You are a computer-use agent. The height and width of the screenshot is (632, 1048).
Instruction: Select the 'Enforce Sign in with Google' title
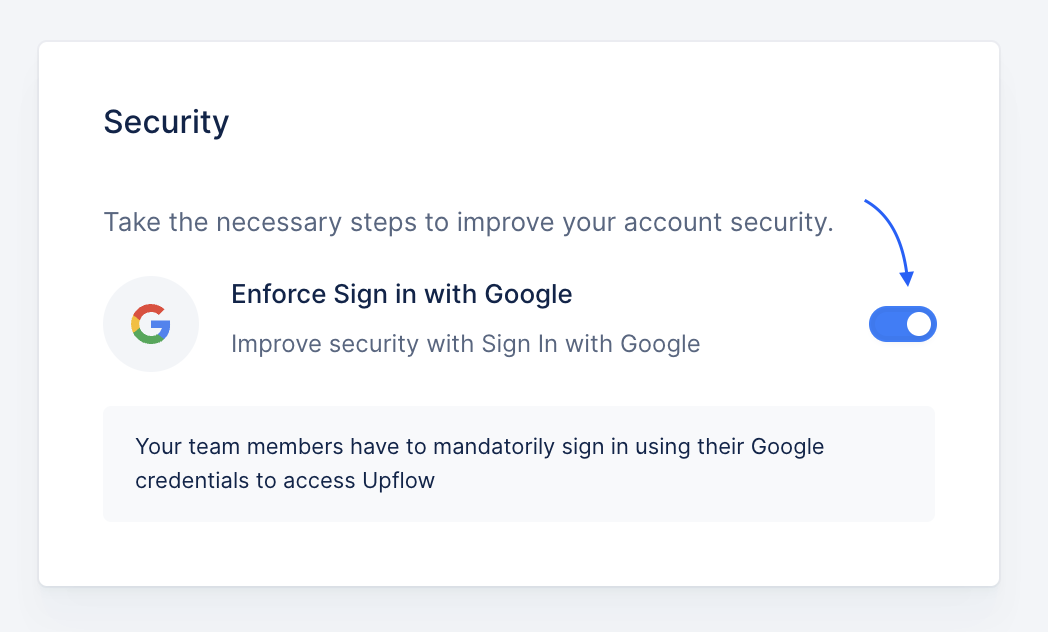click(402, 295)
